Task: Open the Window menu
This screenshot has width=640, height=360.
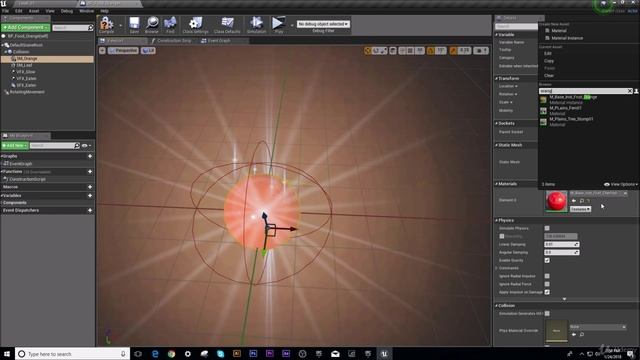Action: click(87, 11)
